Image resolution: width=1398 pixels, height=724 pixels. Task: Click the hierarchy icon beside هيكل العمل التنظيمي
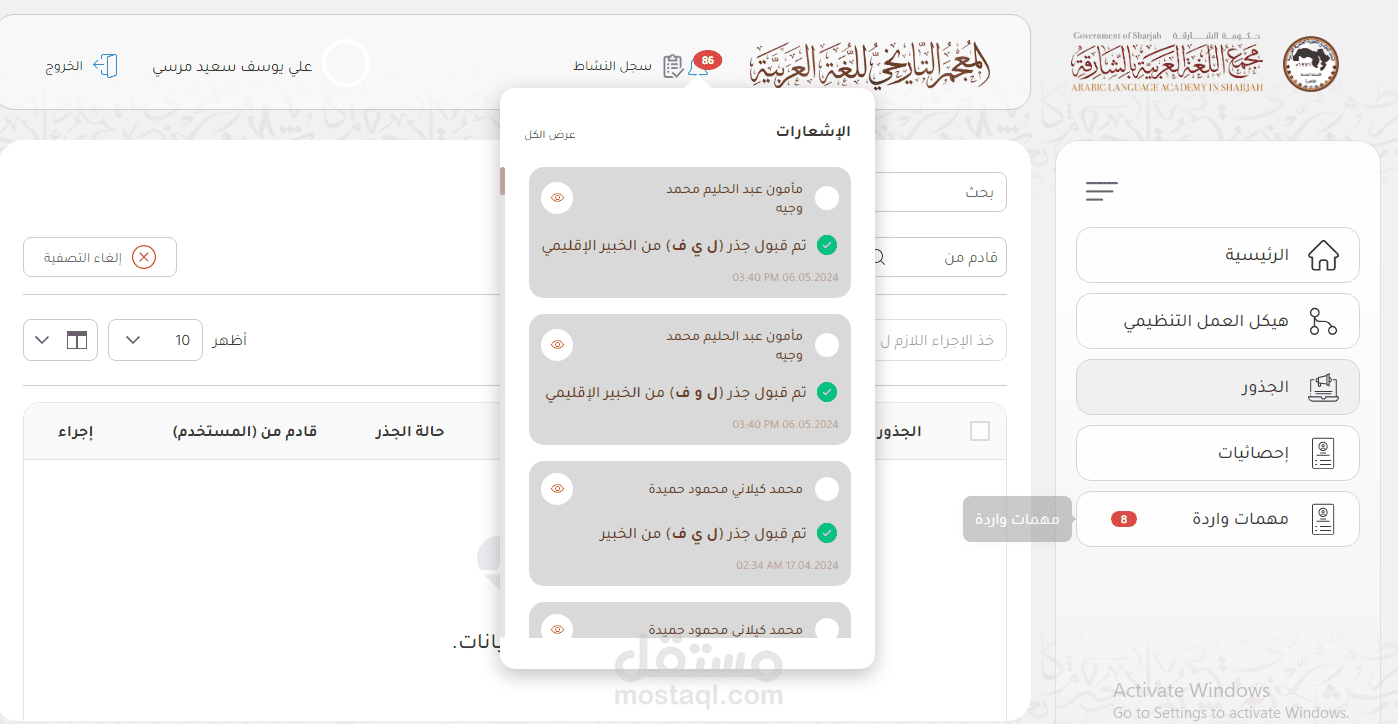coord(1323,321)
